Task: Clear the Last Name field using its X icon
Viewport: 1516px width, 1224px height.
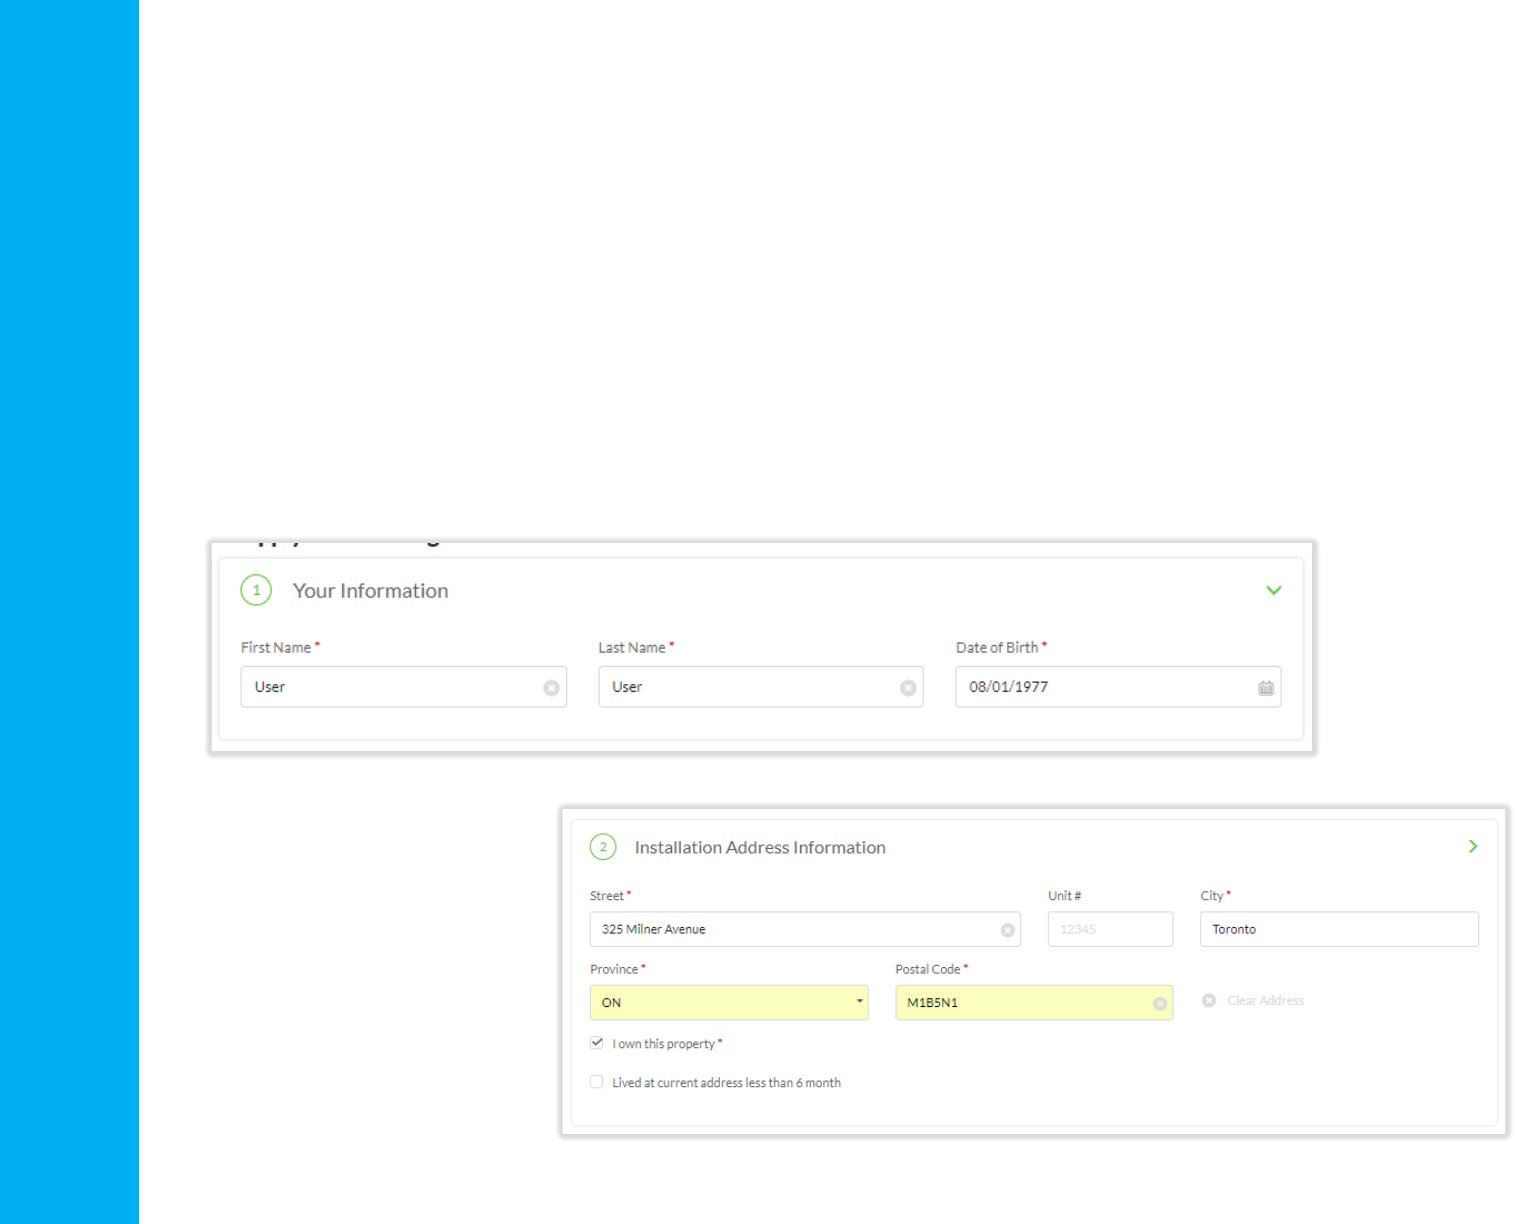Action: click(x=908, y=688)
